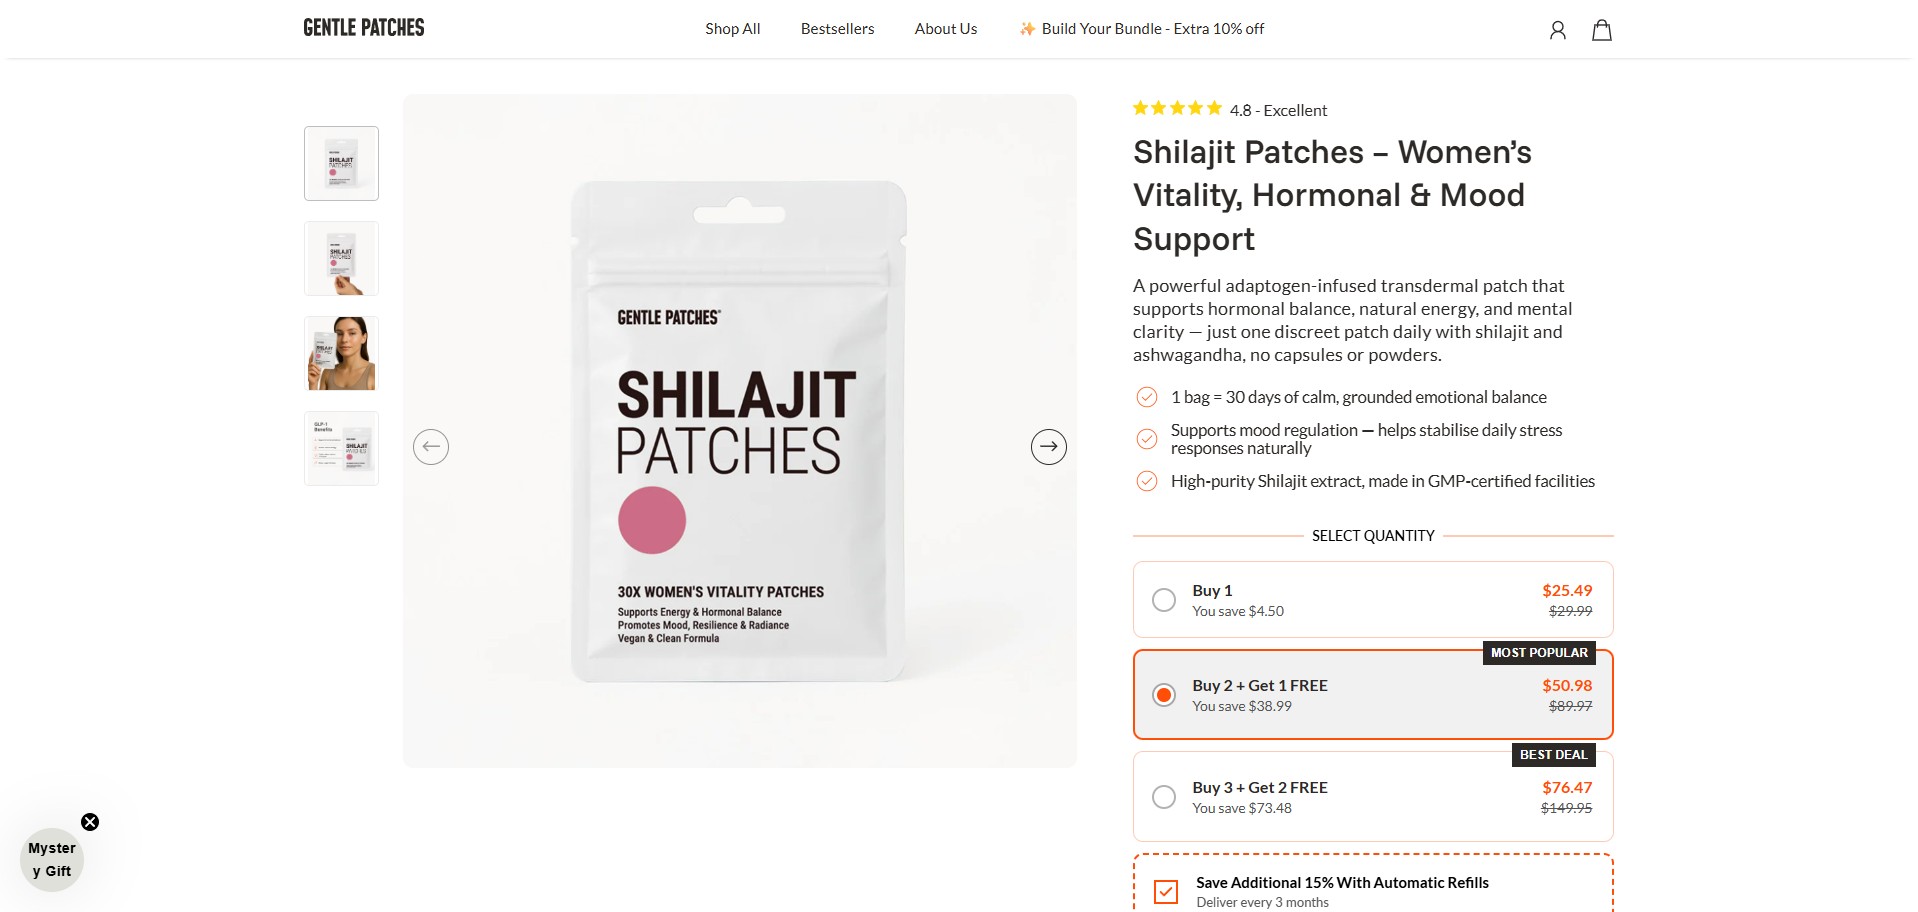The height and width of the screenshot is (912, 1918).
Task: Select Buy 2 + Get 1 FREE option
Action: click(1164, 695)
